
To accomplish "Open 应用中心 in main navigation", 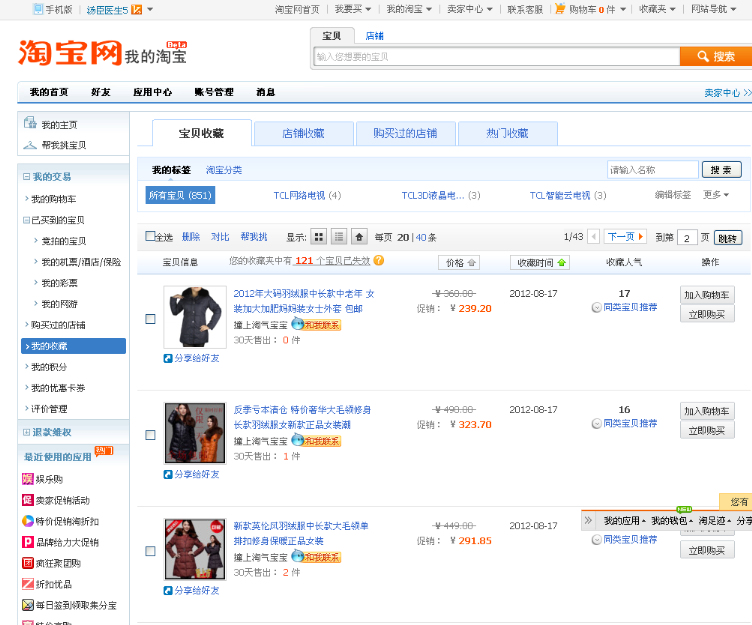I will click(x=153, y=92).
